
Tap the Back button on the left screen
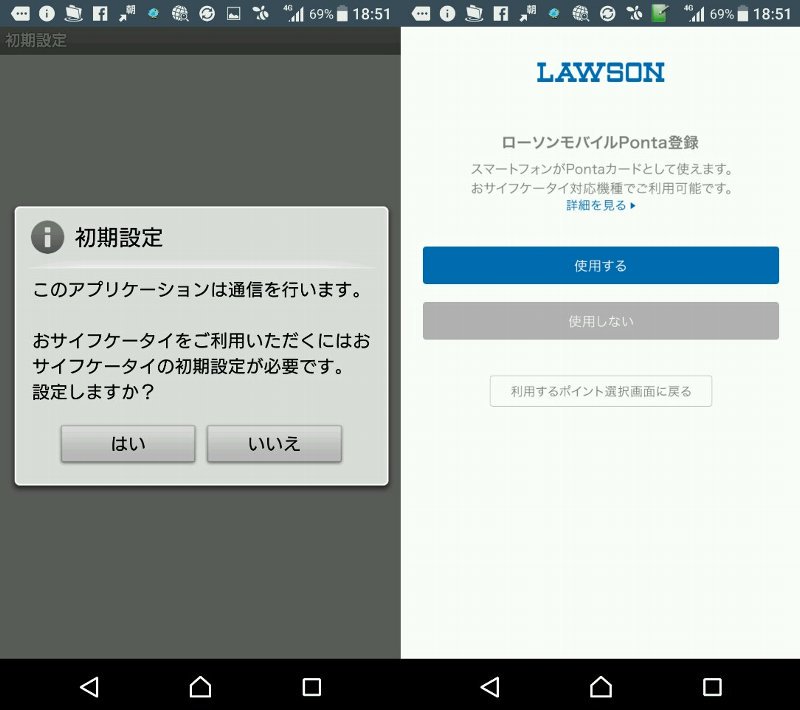click(89, 687)
